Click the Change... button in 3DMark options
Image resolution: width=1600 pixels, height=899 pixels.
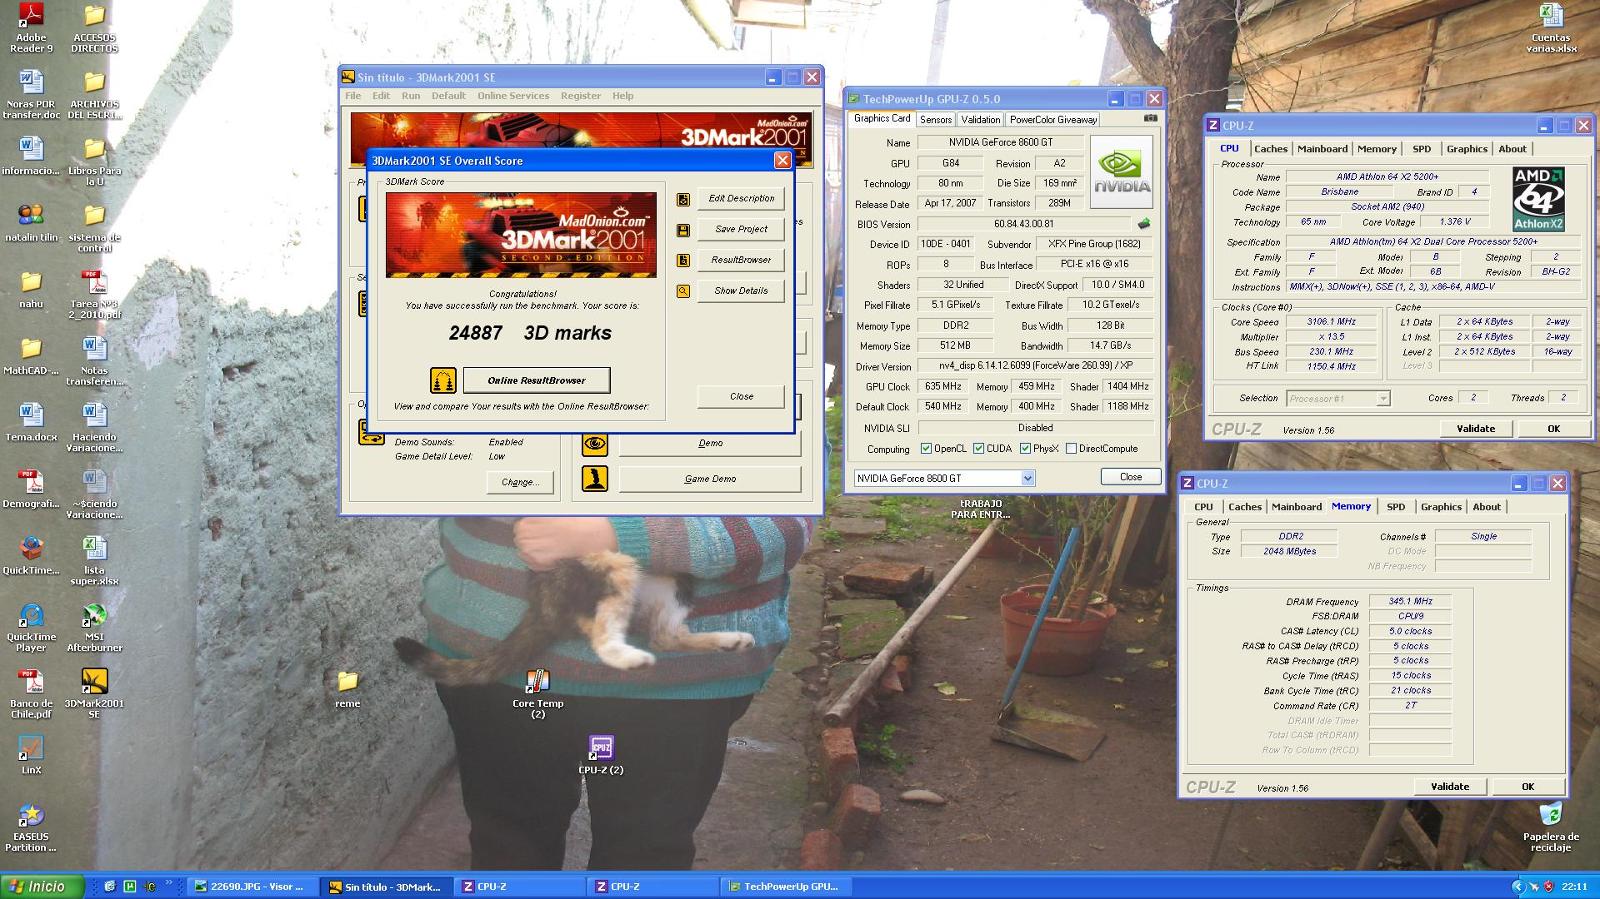[x=520, y=482]
